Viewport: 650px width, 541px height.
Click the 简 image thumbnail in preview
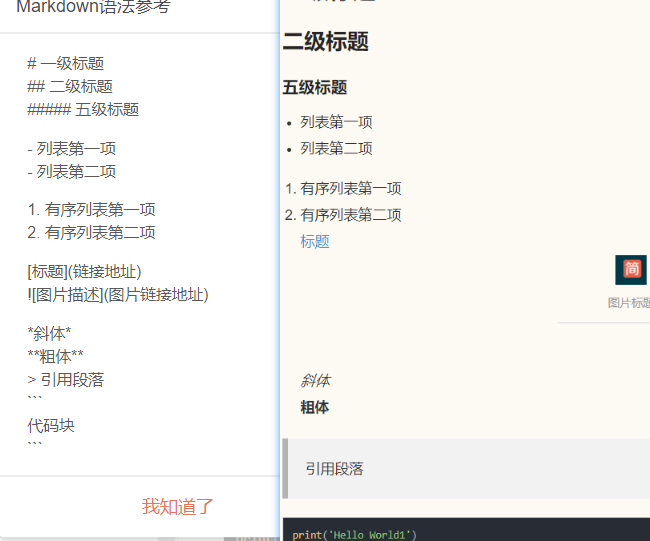631,270
